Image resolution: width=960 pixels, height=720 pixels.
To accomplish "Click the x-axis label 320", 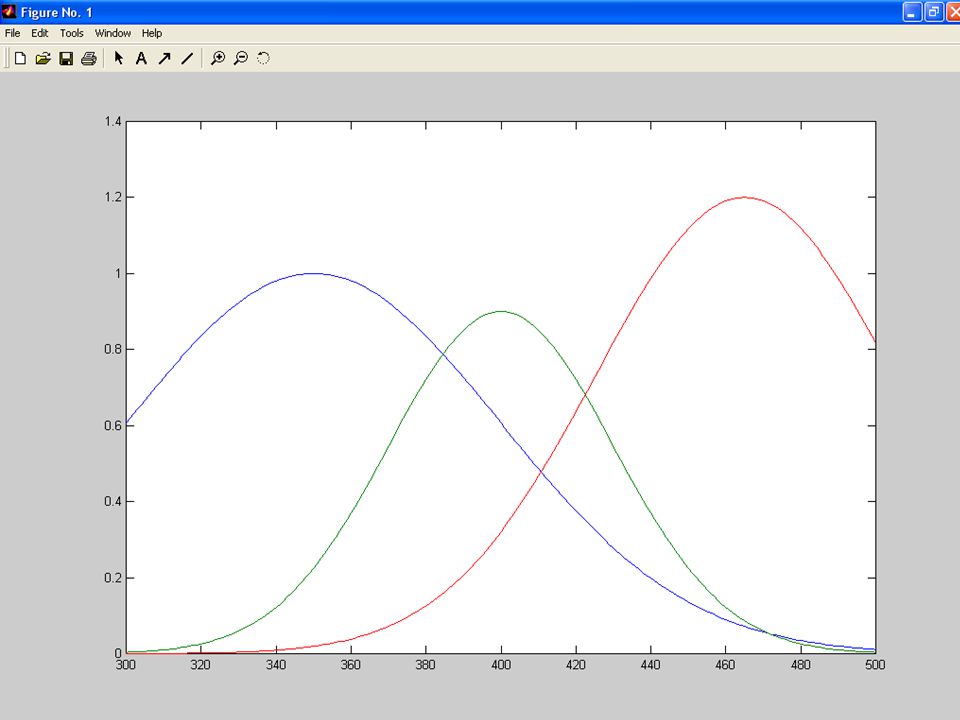I will click(200, 665).
